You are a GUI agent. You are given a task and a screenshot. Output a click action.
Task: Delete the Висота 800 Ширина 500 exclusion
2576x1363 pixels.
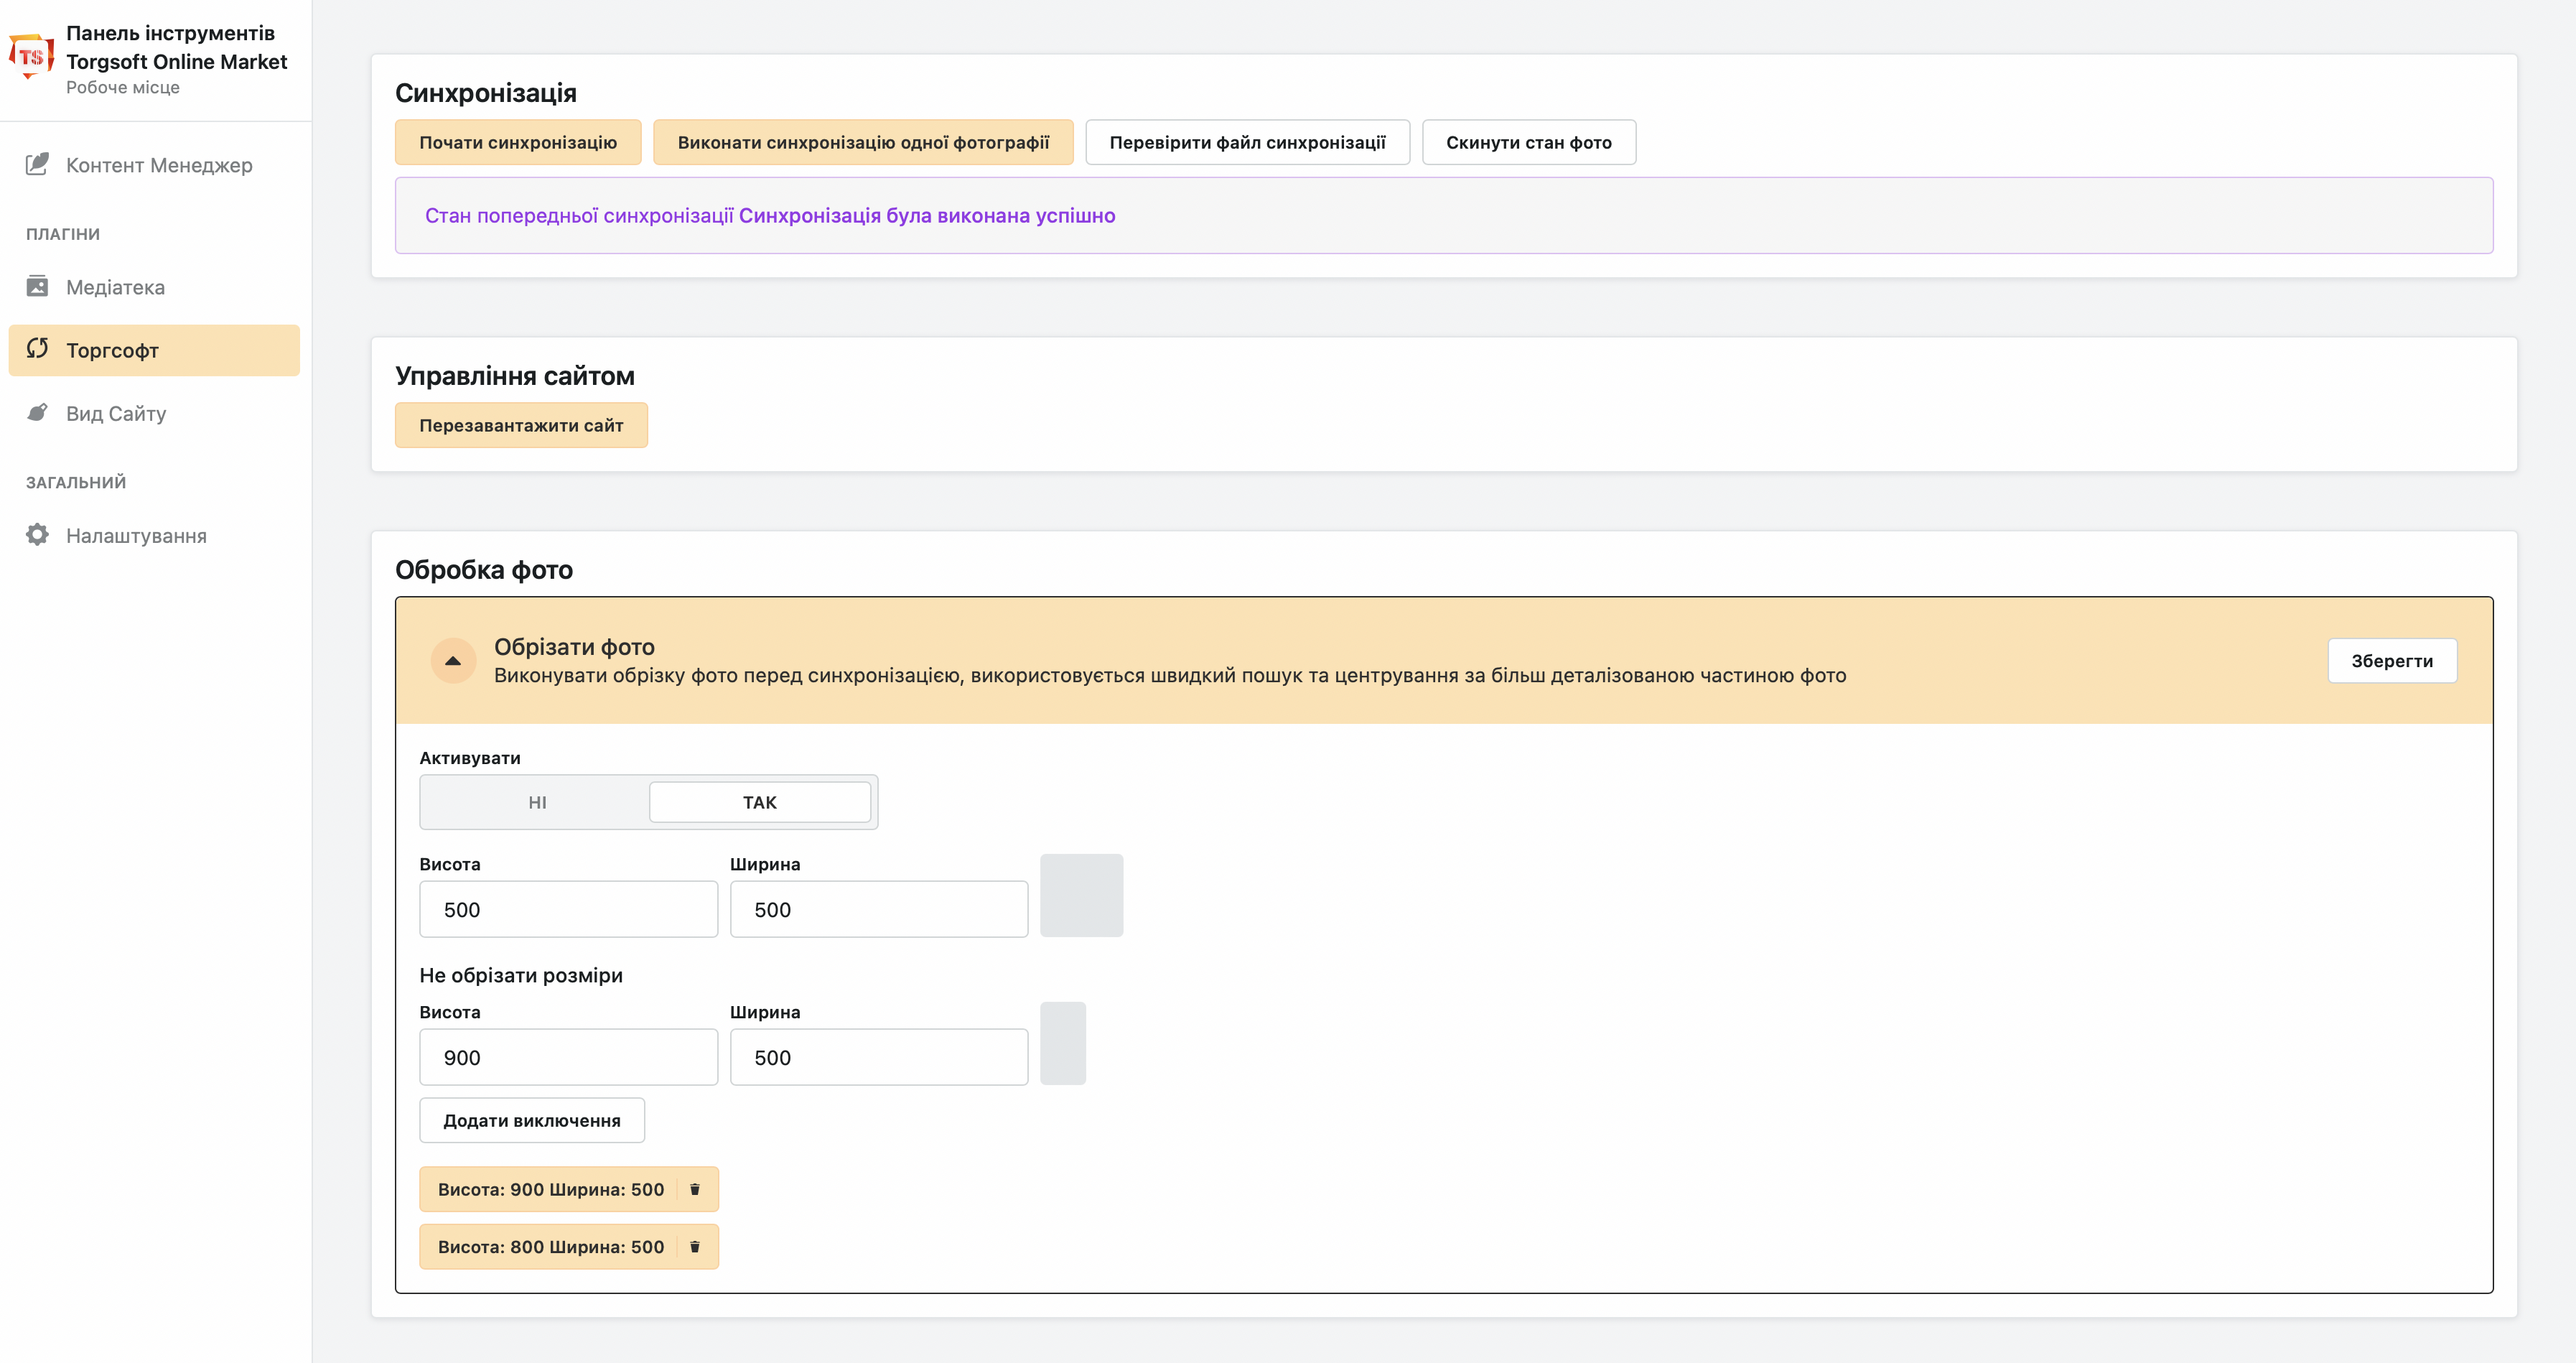point(695,1246)
